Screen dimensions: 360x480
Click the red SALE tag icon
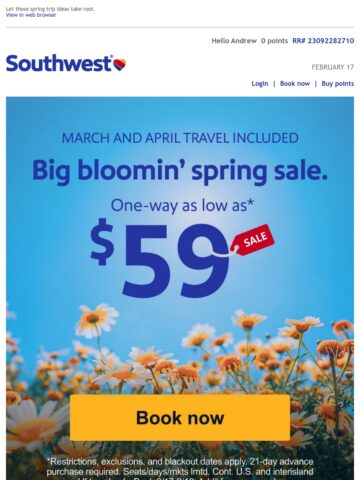(x=253, y=240)
